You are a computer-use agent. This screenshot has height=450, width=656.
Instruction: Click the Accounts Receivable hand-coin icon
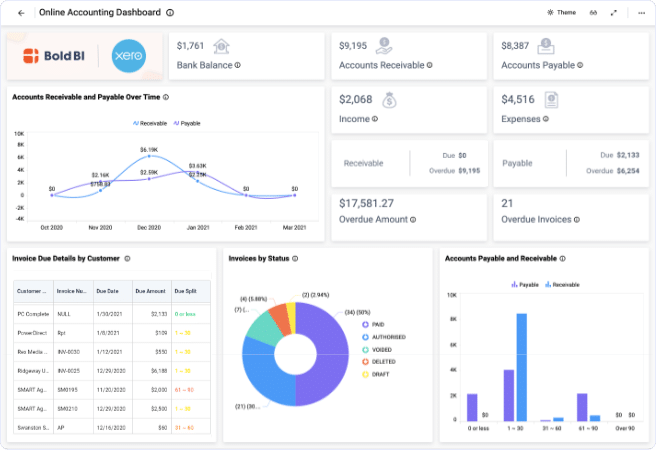click(384, 46)
